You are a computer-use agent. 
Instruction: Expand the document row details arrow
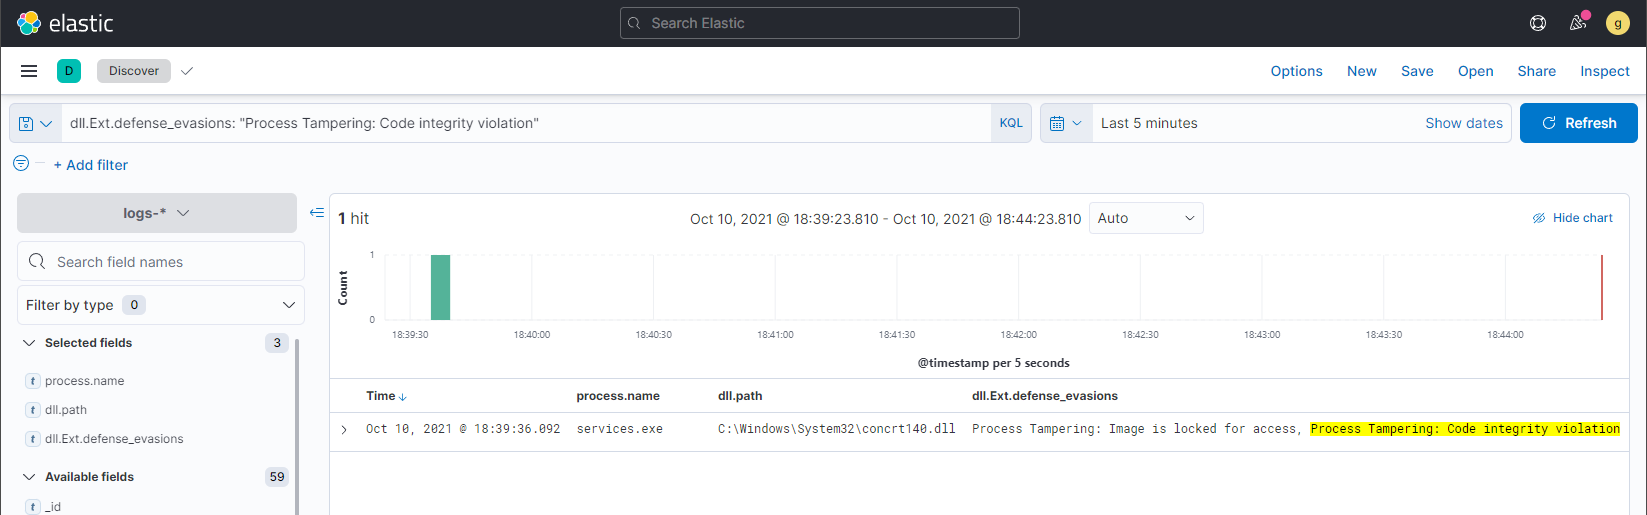[x=344, y=430]
